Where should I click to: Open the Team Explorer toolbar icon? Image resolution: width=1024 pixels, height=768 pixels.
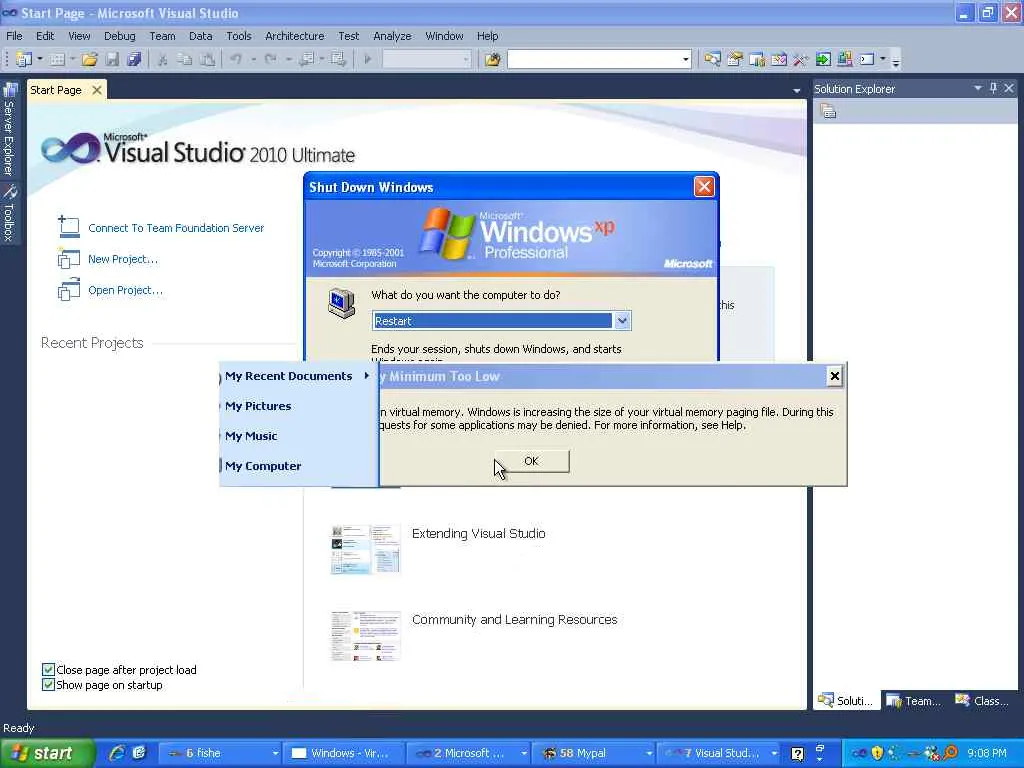pos(757,59)
